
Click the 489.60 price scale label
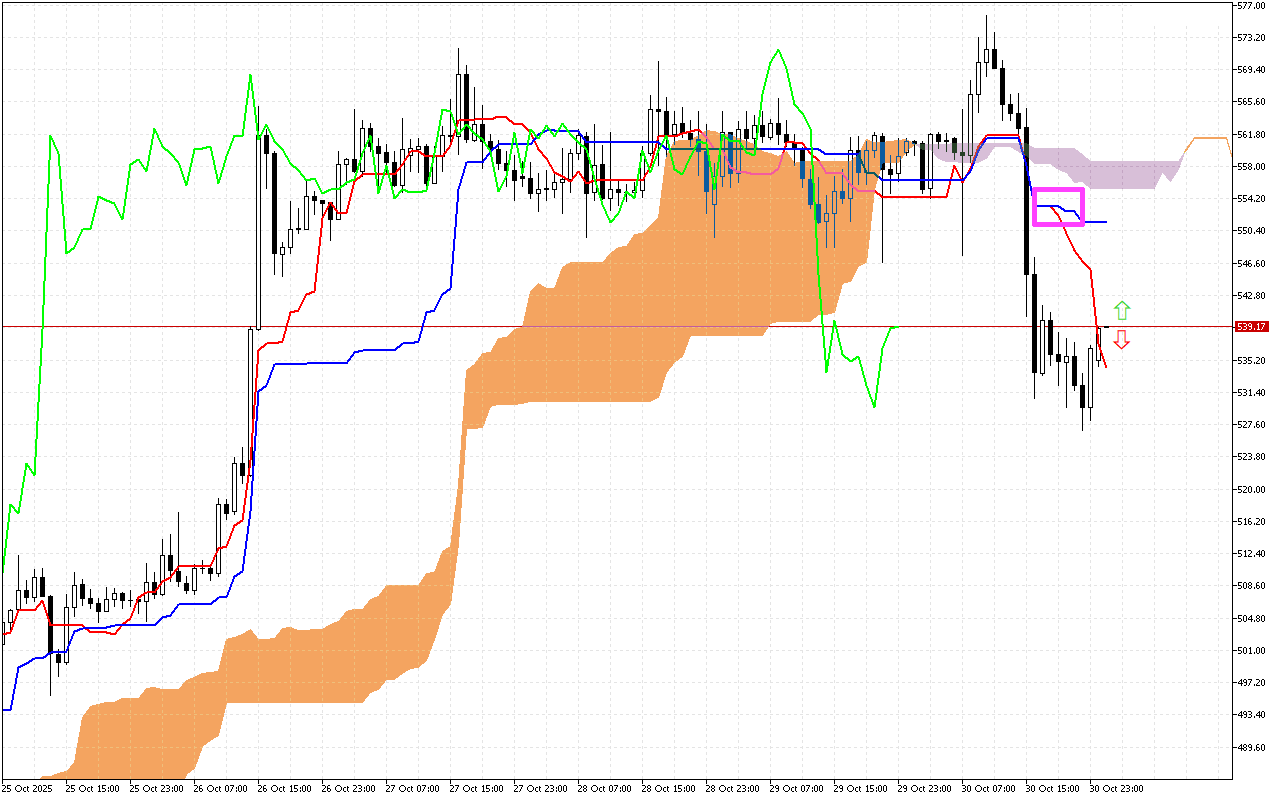tap(1252, 747)
